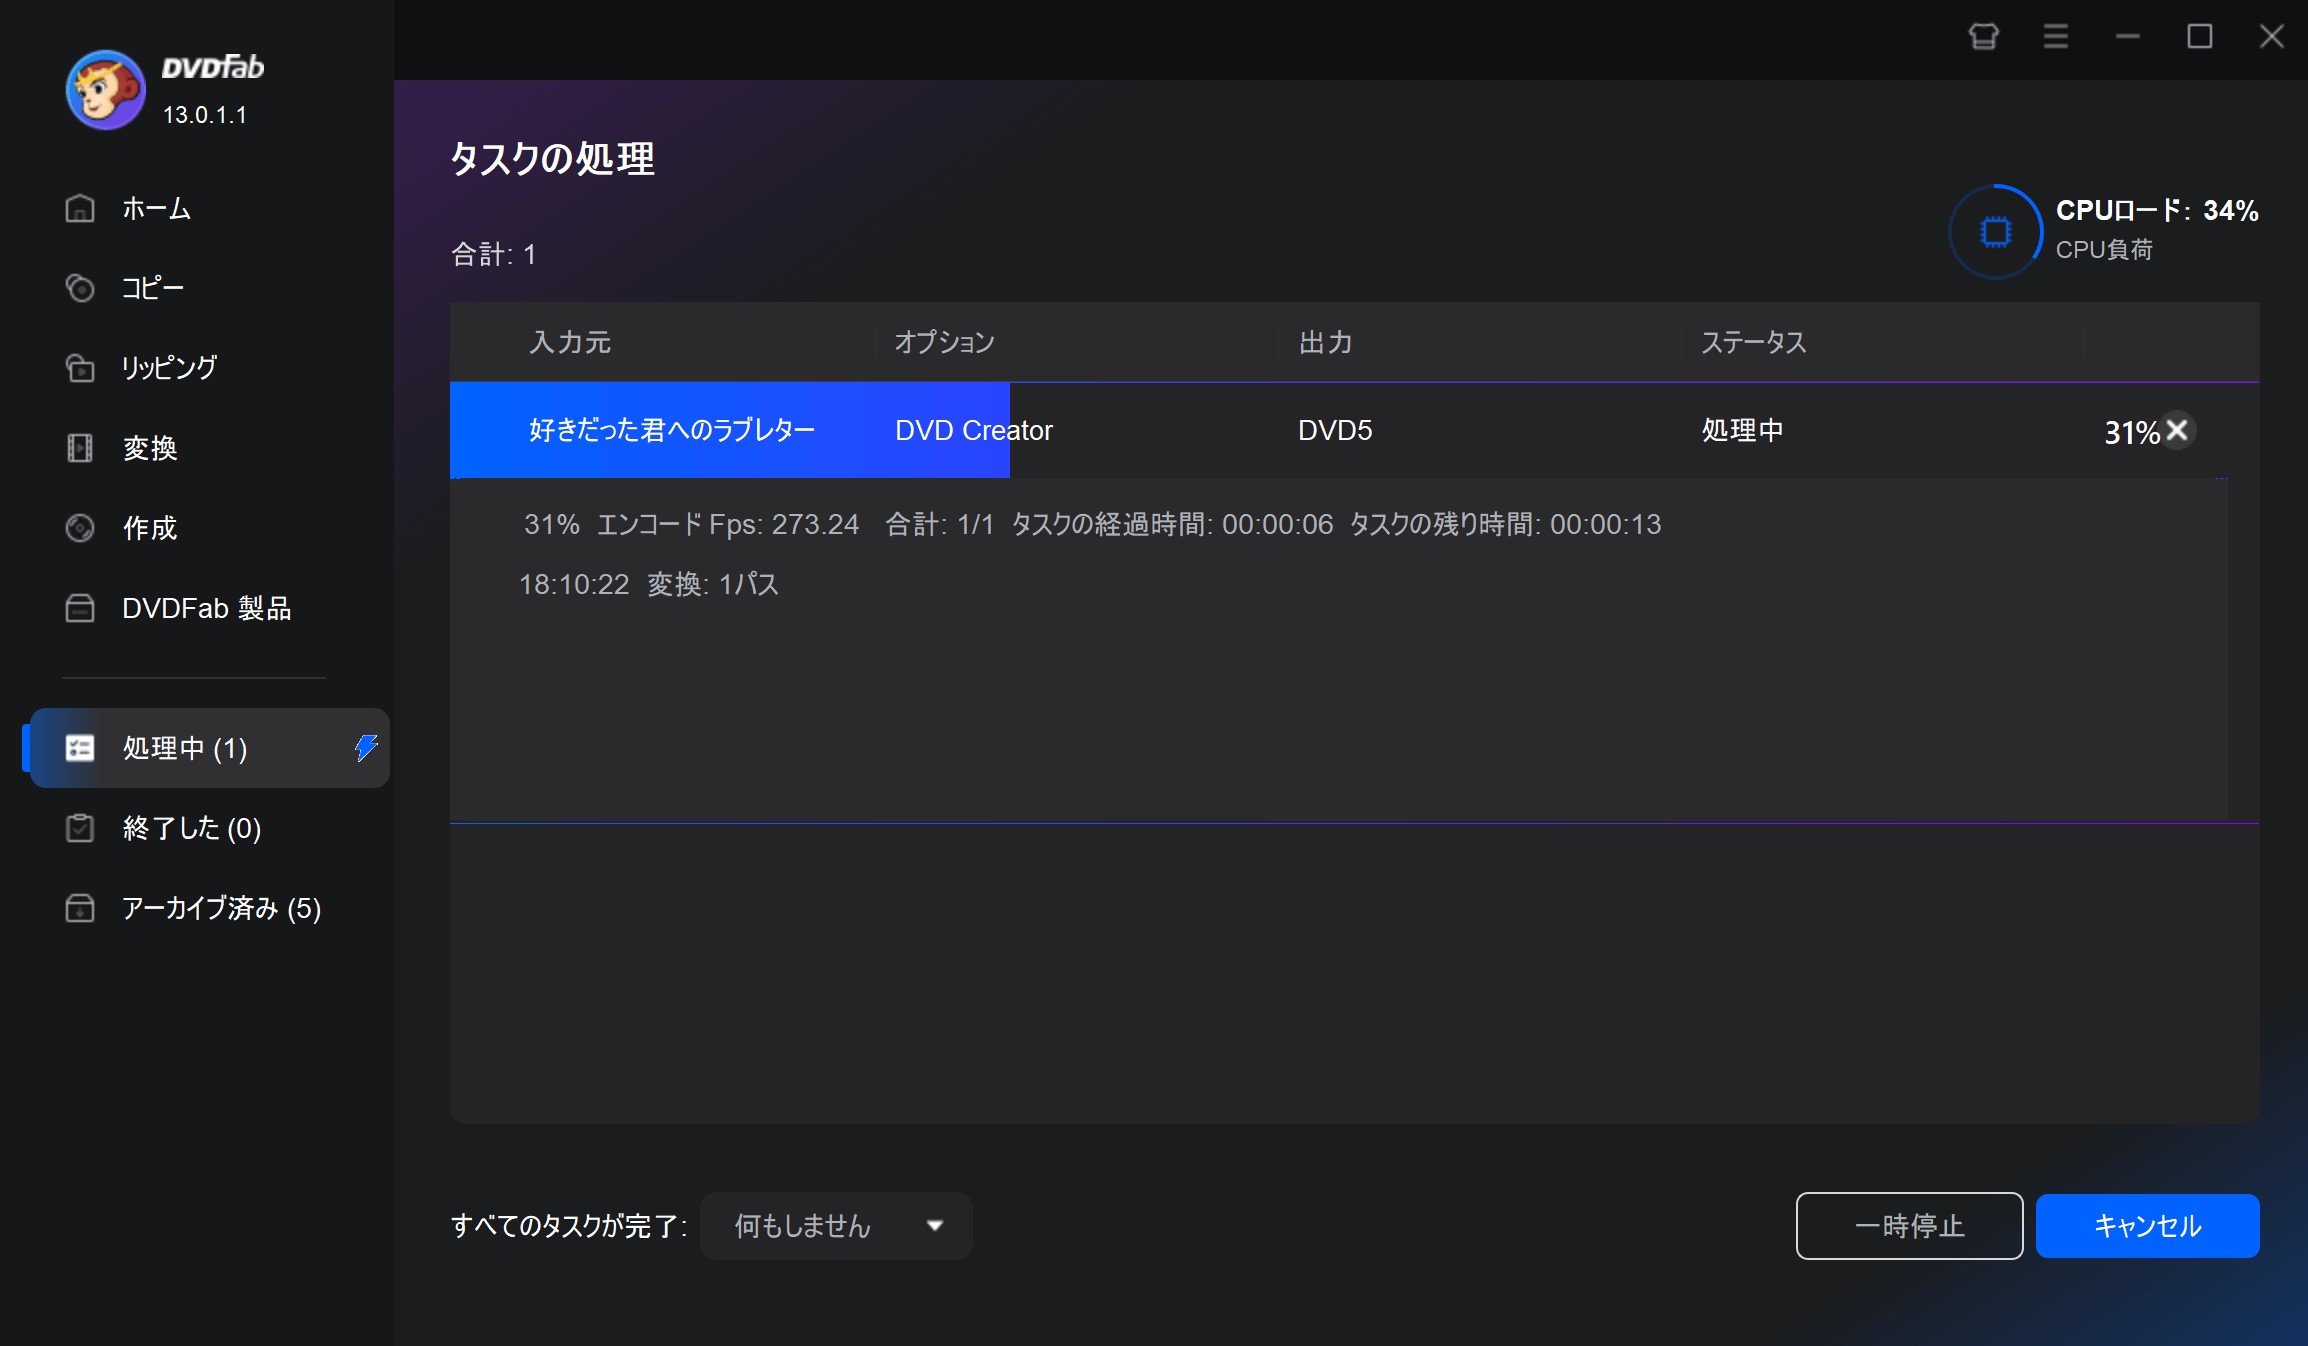2308x1346 pixels.
Task: Click the DVD Creator option cell
Action: [x=973, y=430]
